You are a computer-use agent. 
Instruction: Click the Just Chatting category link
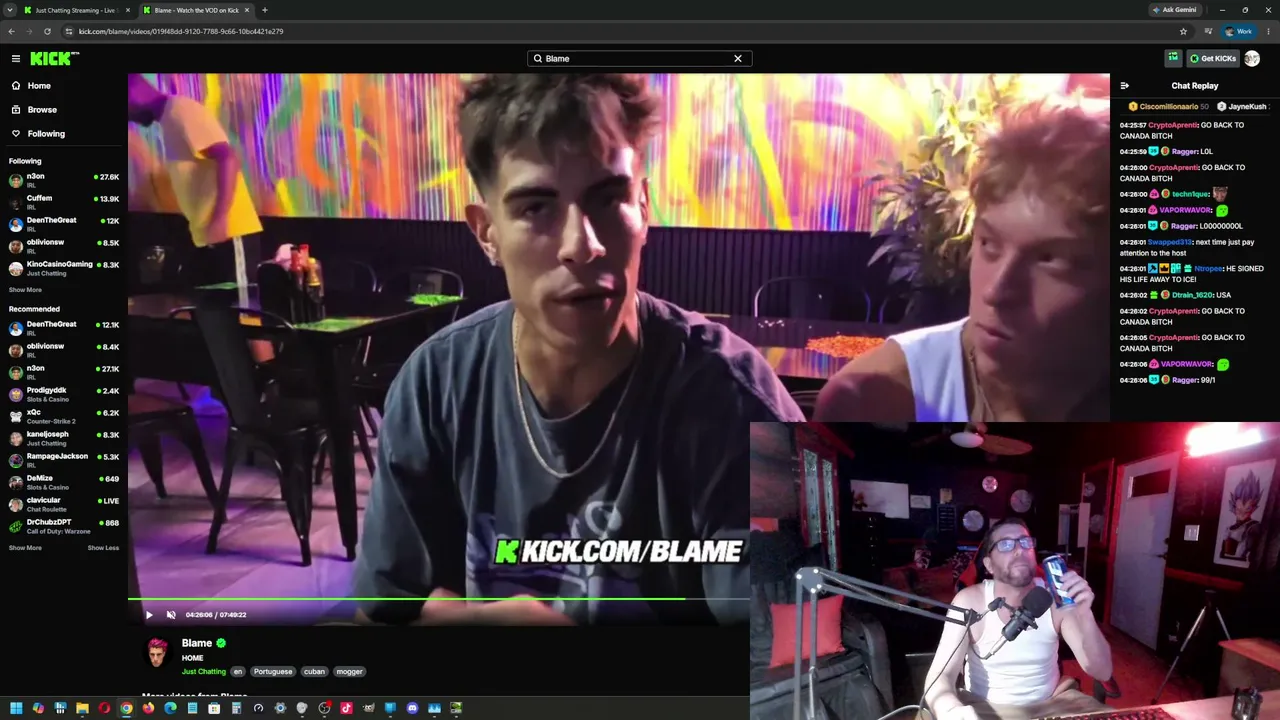(204, 672)
